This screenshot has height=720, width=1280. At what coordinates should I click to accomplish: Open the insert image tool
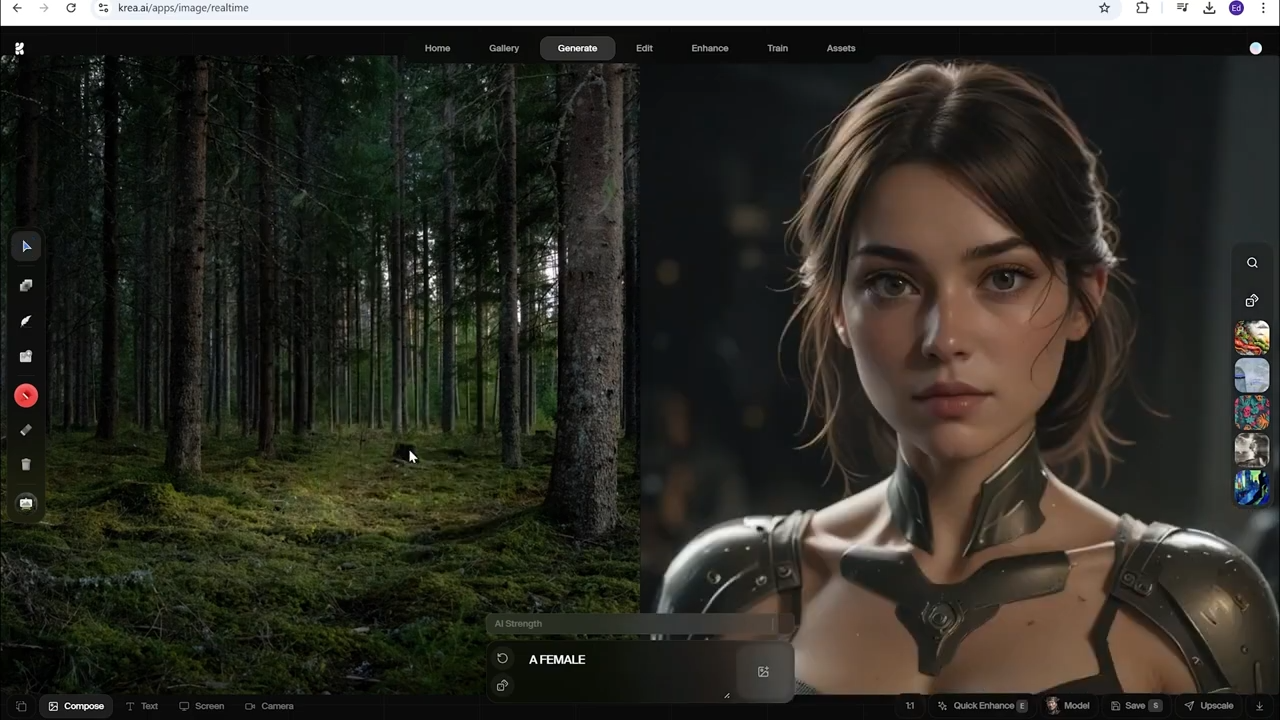click(26, 356)
